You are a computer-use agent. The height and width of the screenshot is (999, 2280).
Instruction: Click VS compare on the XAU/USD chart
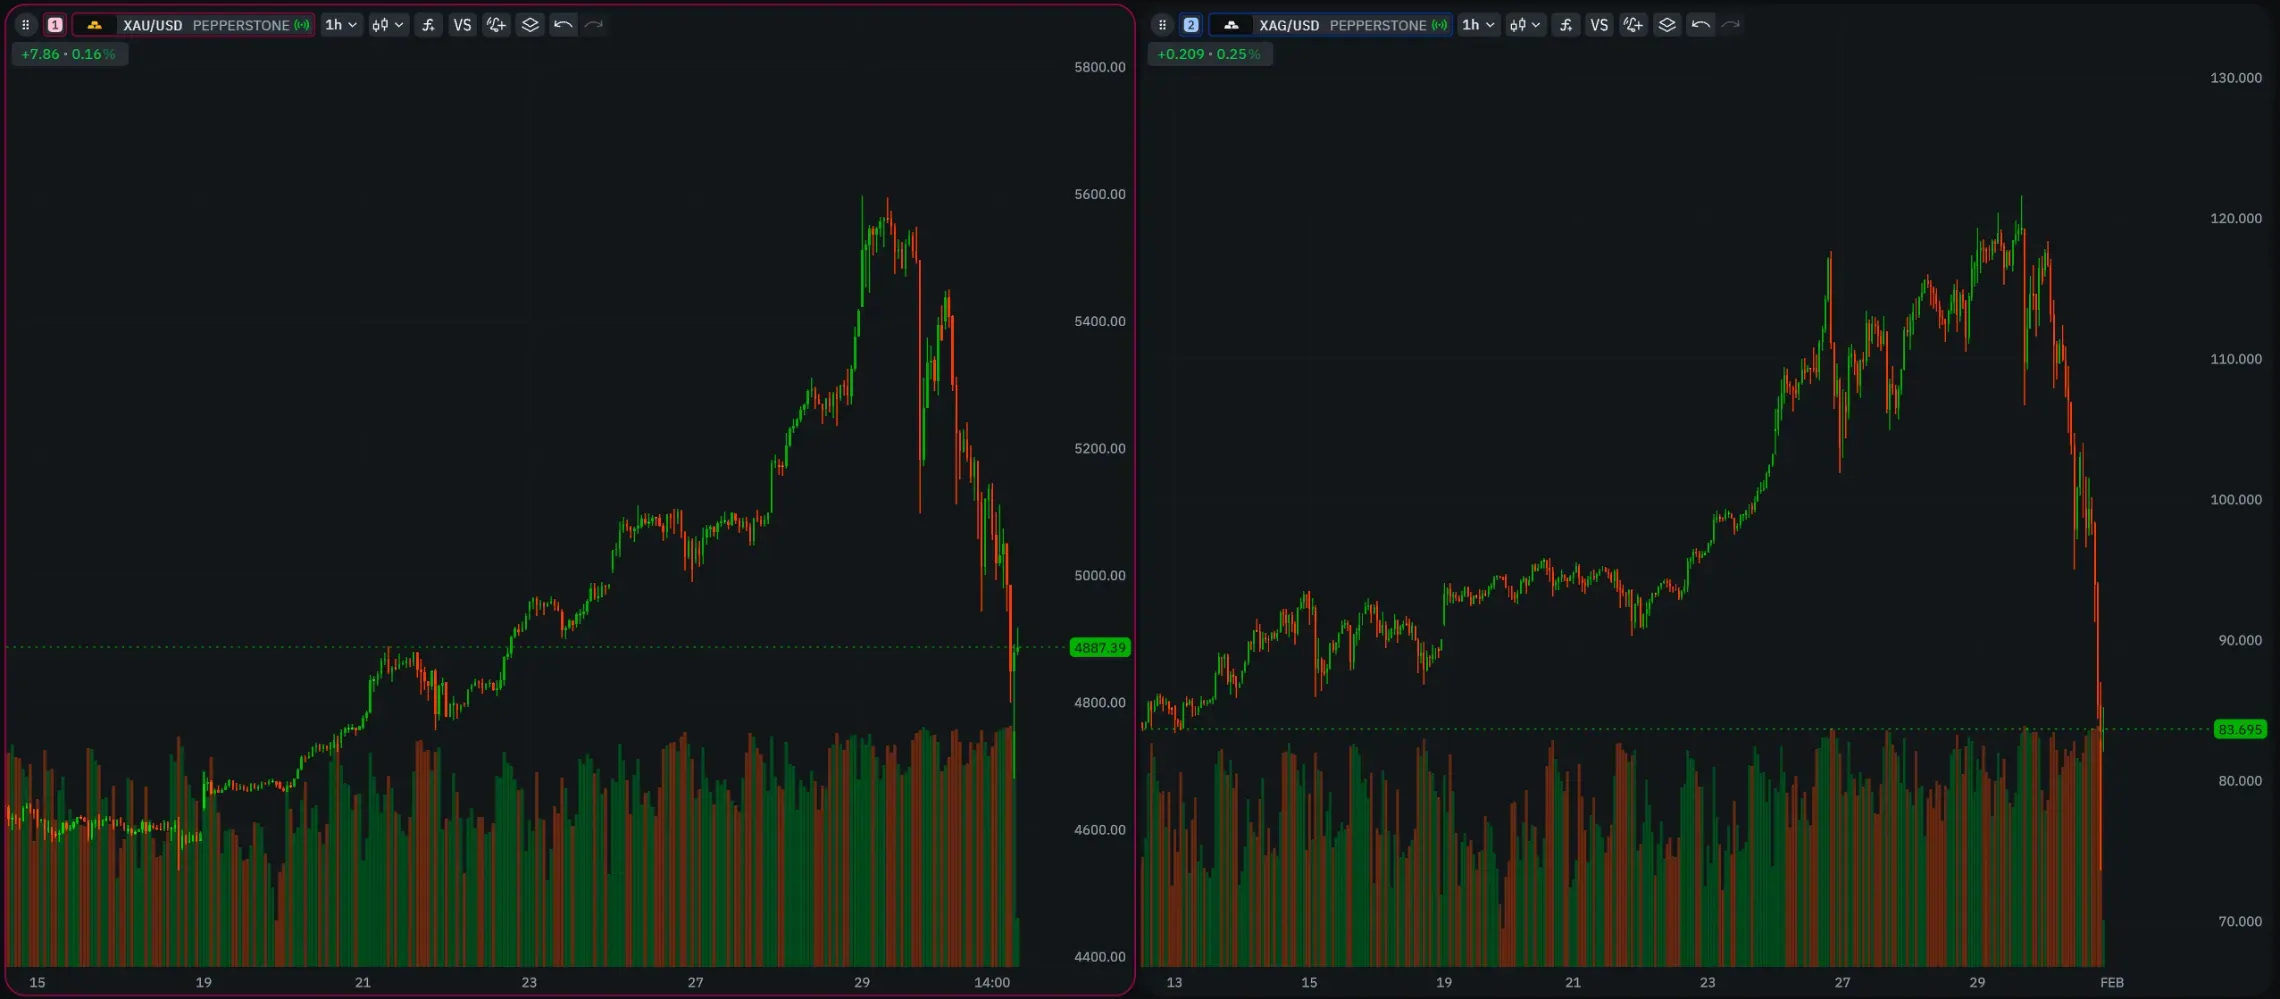(462, 25)
